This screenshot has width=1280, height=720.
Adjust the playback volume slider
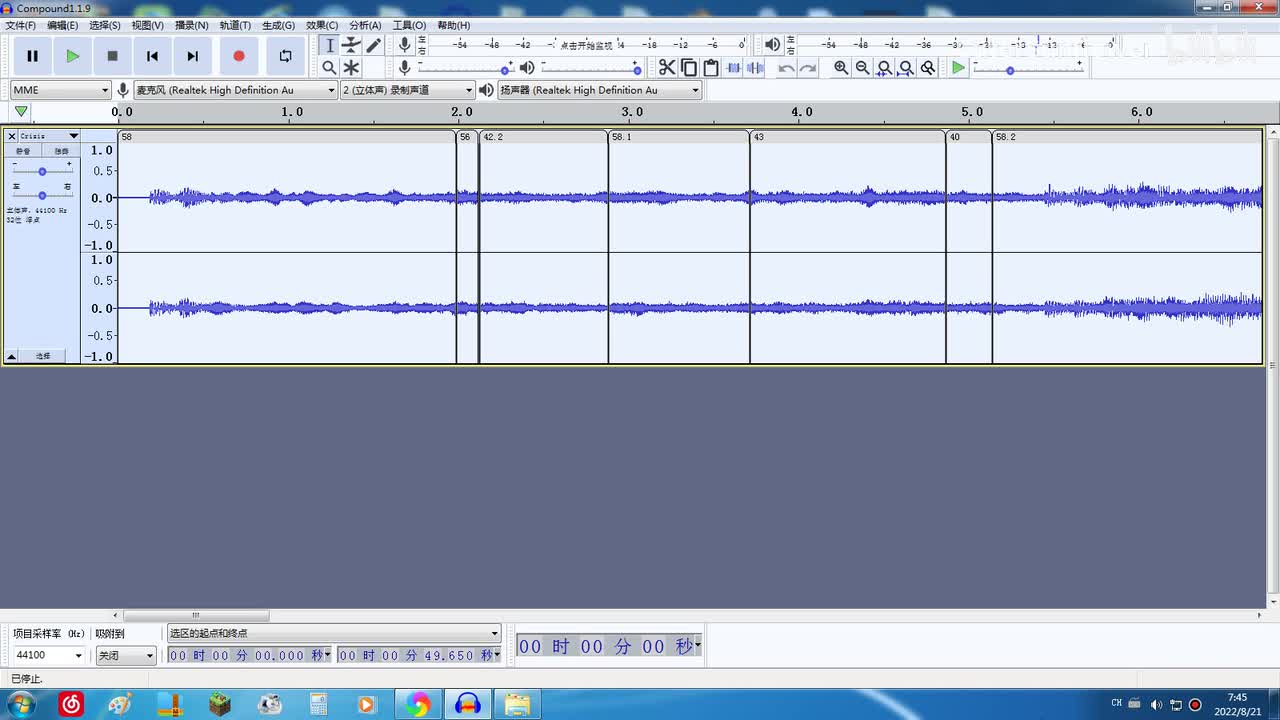(x=591, y=69)
